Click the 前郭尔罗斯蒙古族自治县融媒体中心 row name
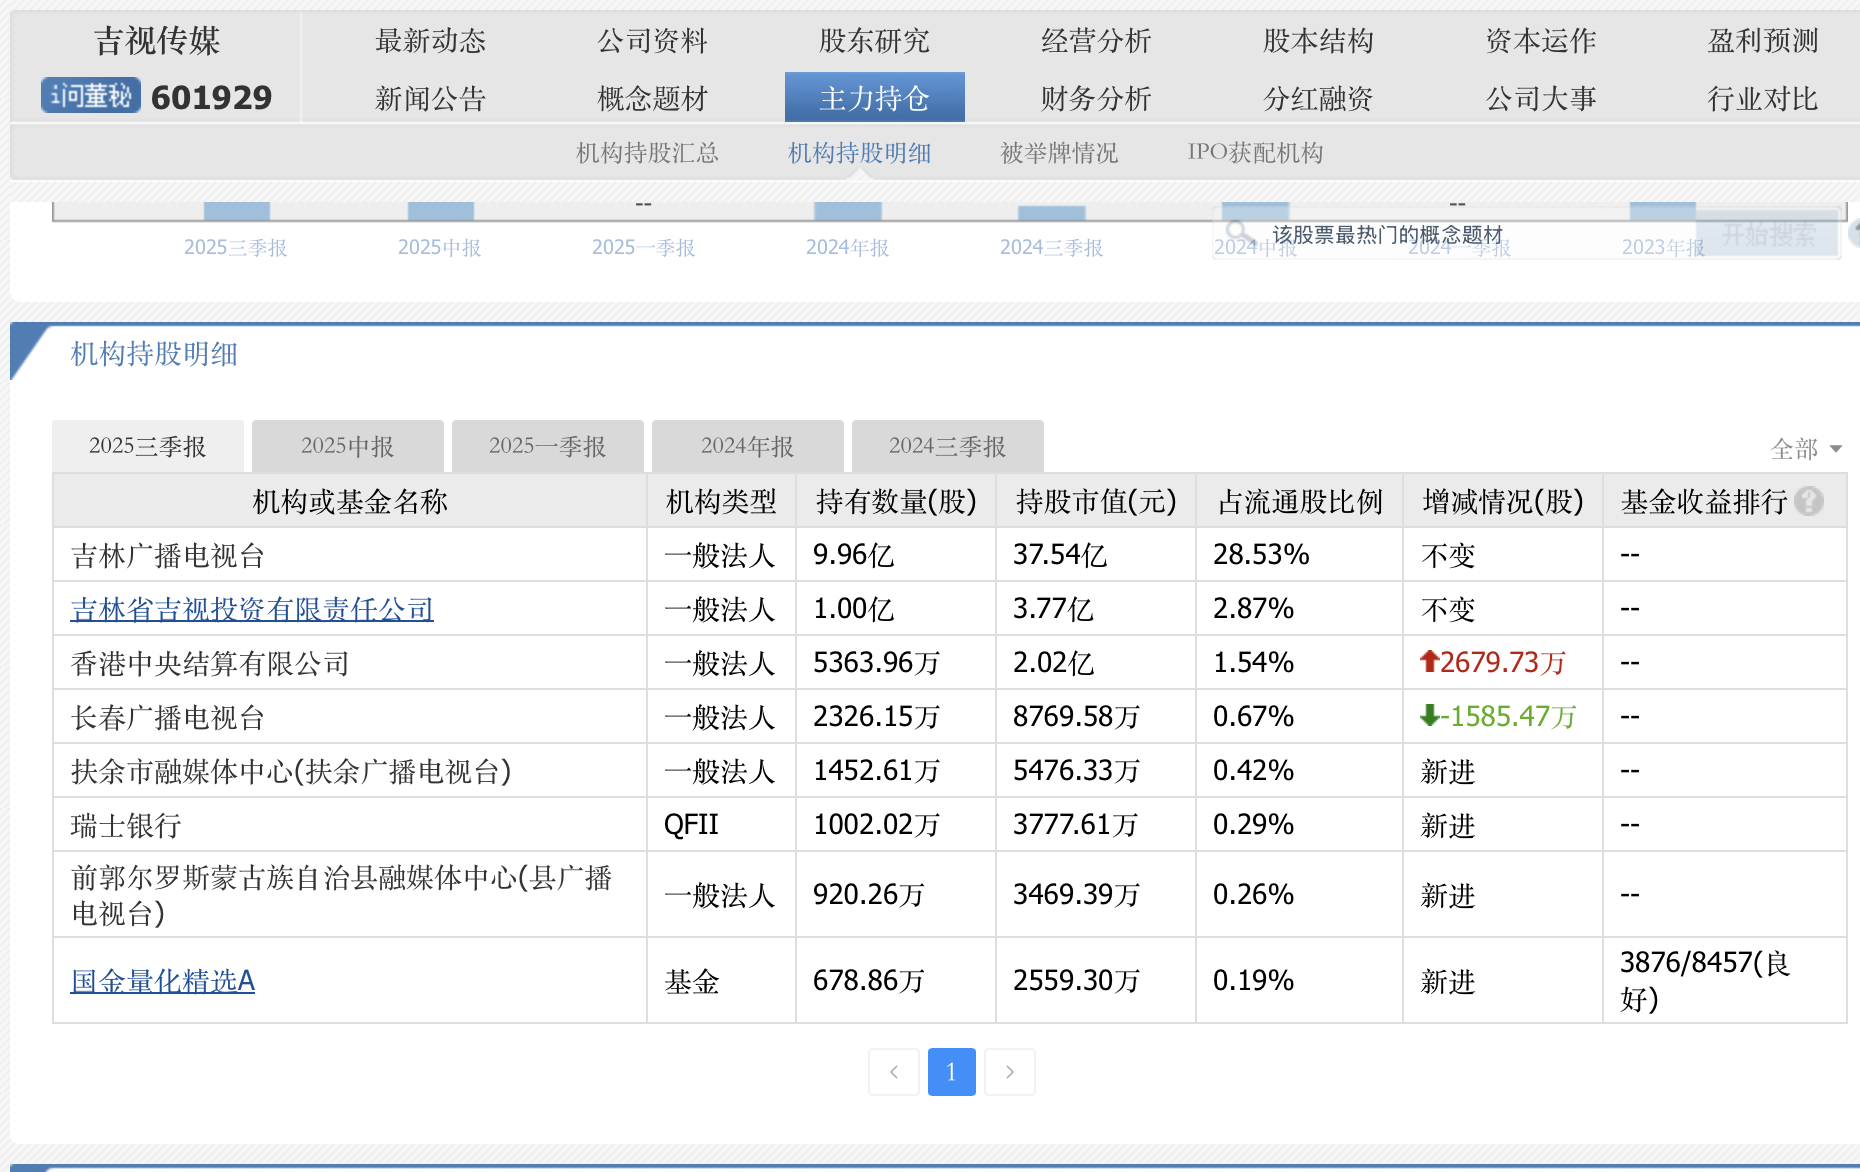 (341, 895)
